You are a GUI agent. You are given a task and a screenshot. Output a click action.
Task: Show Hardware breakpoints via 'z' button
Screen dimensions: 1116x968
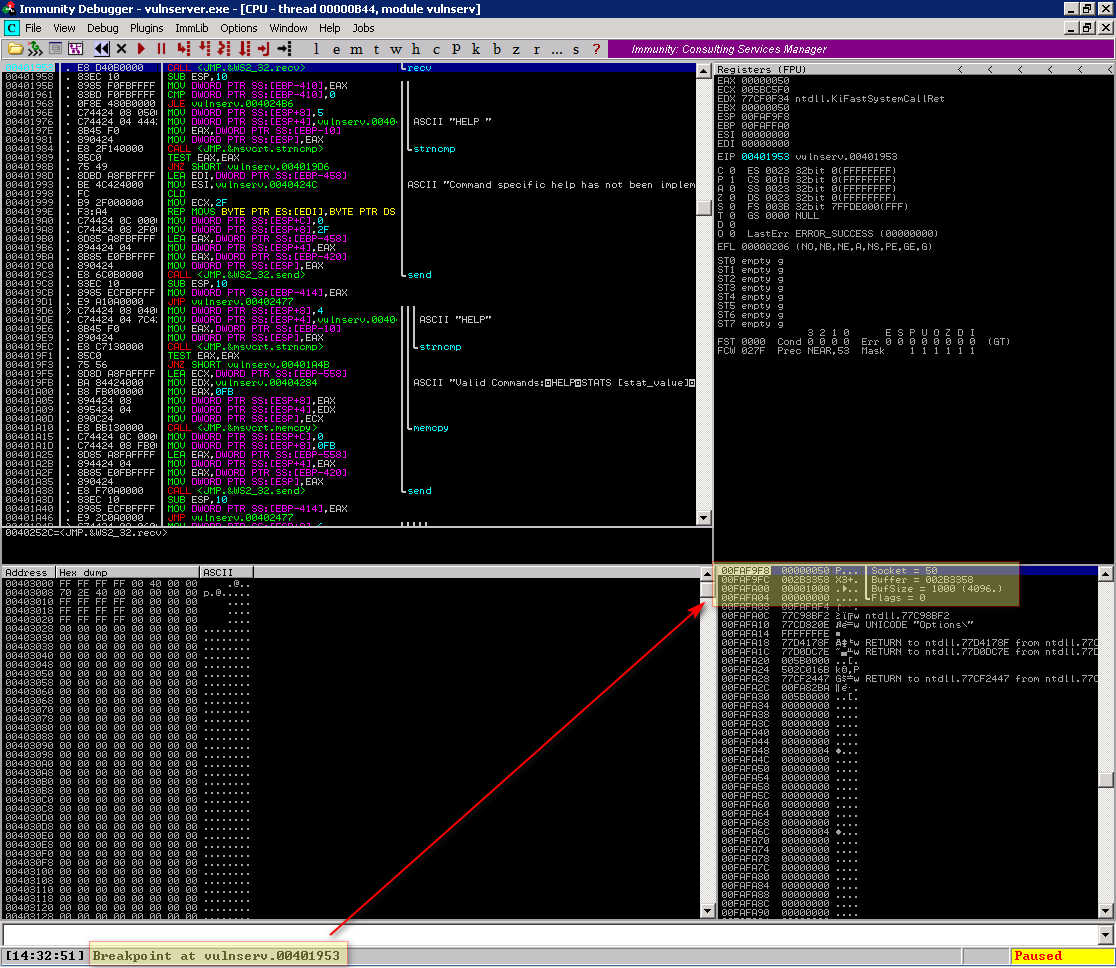517,48
